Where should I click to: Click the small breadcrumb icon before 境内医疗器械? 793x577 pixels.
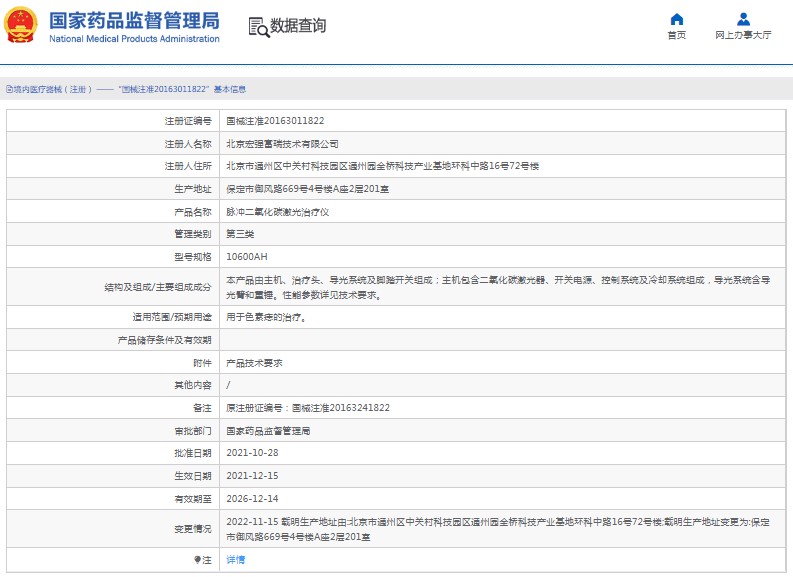[7, 89]
